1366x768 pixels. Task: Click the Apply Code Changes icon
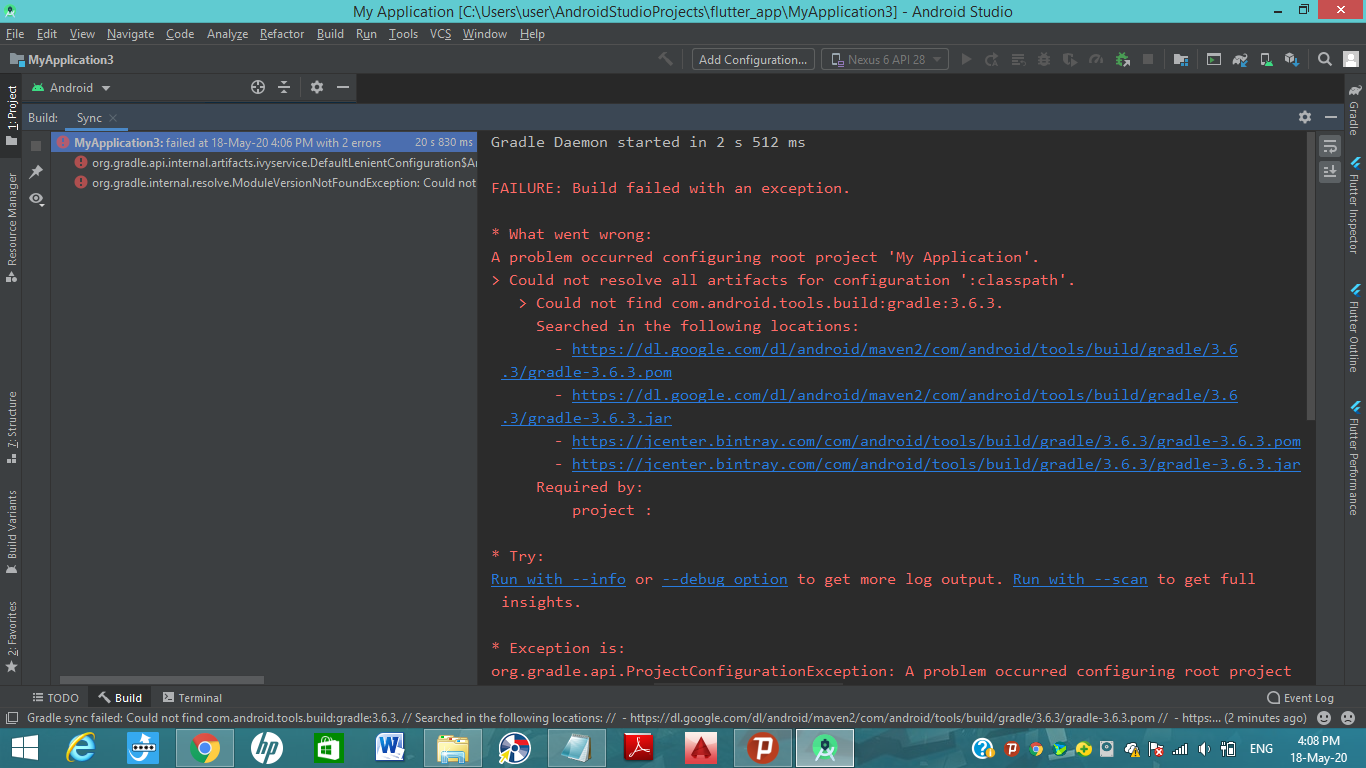point(1018,59)
